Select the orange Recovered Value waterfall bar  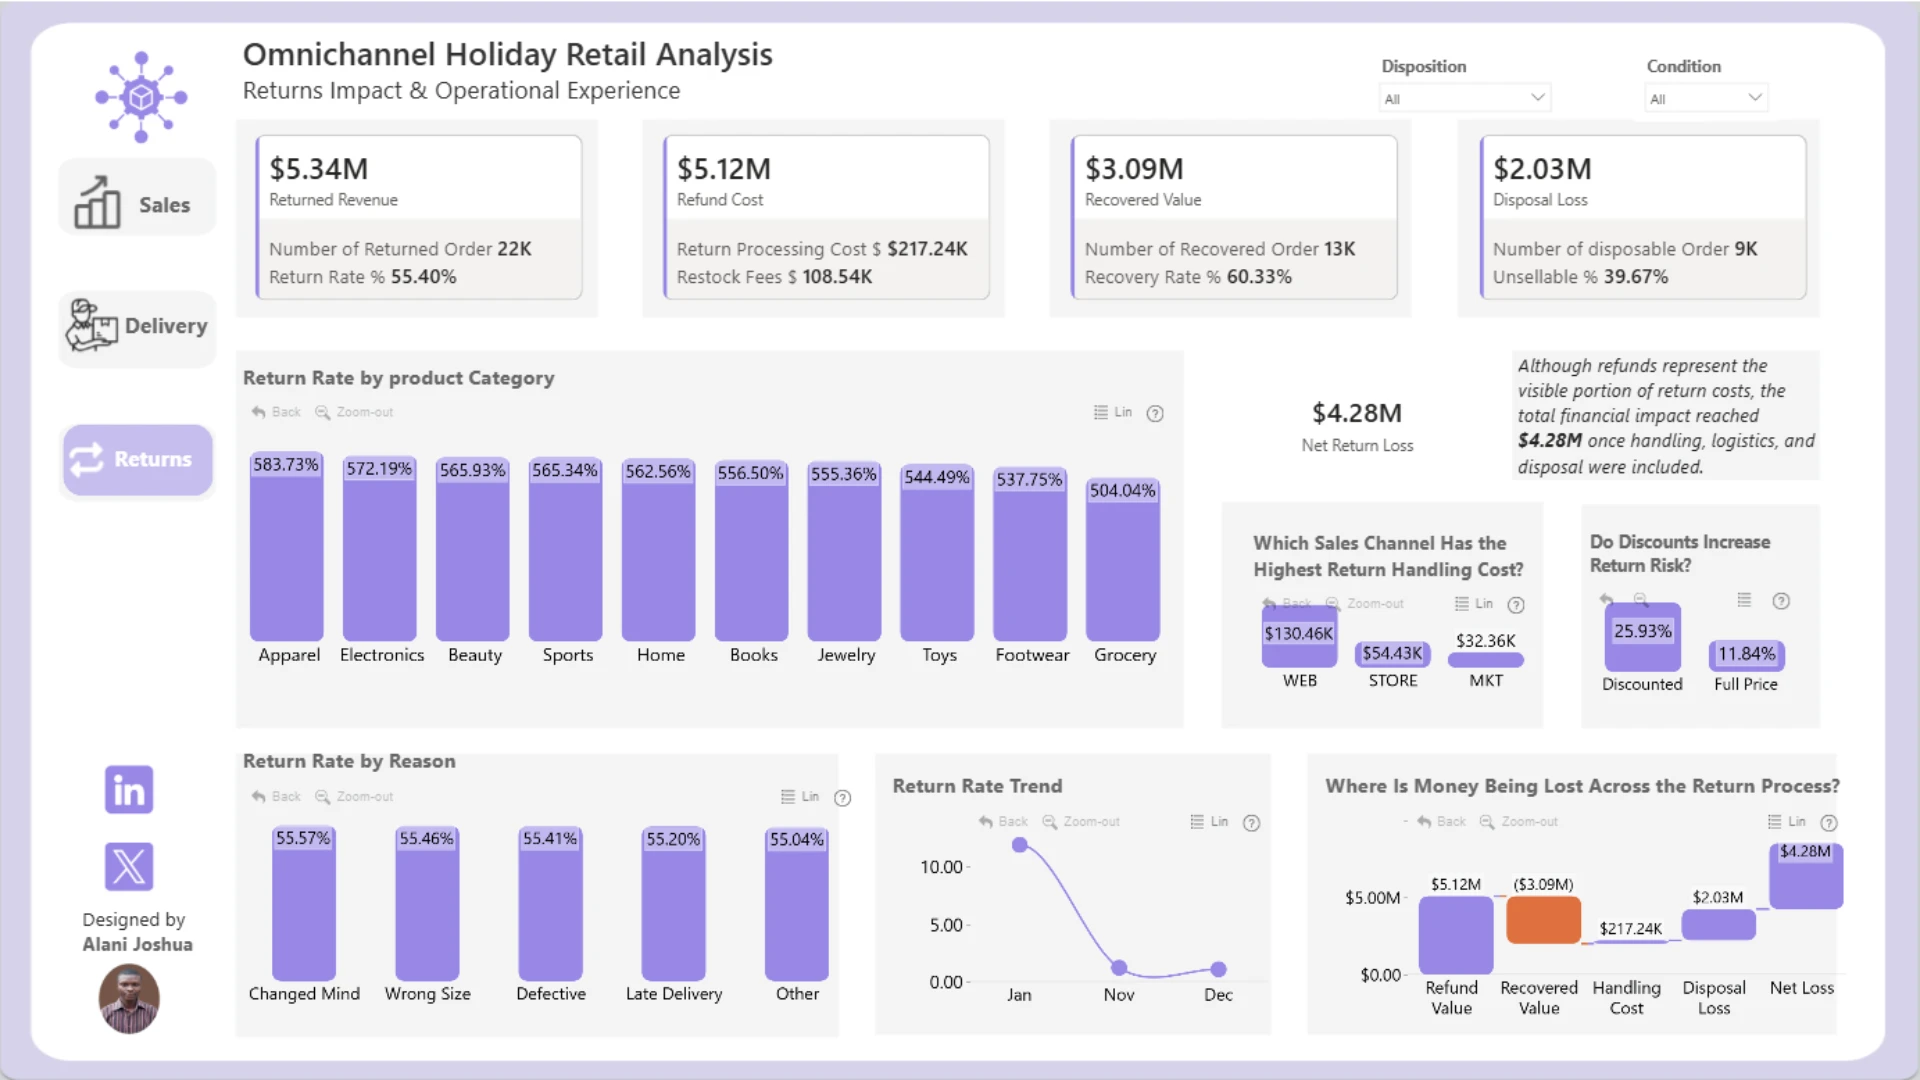click(1543, 920)
